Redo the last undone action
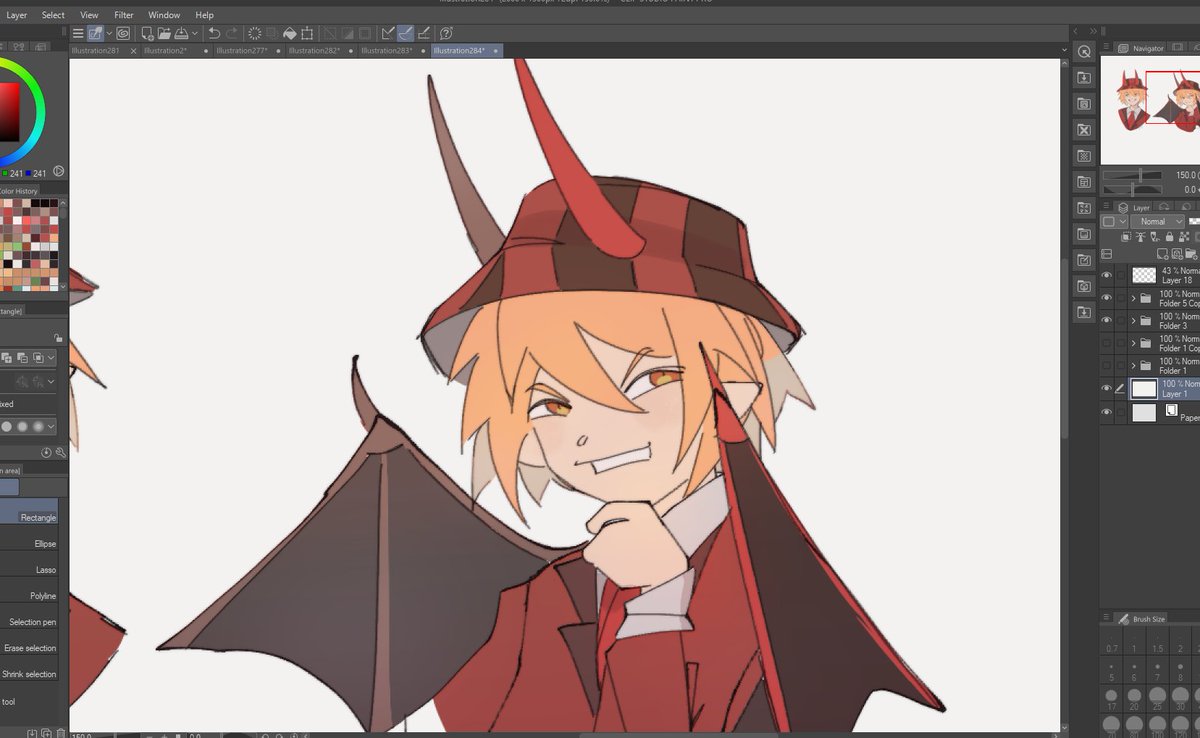Image resolution: width=1200 pixels, height=738 pixels. [232, 33]
